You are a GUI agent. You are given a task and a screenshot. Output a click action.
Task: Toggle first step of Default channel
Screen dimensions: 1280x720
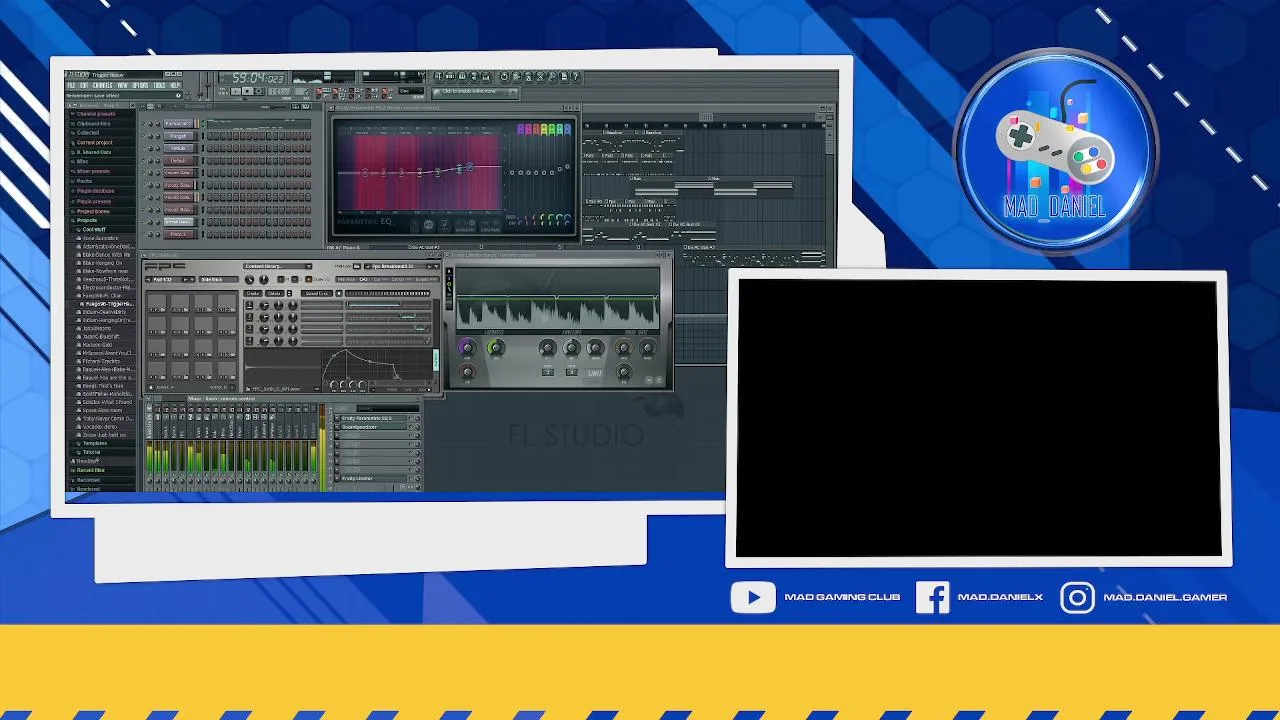(x=210, y=161)
